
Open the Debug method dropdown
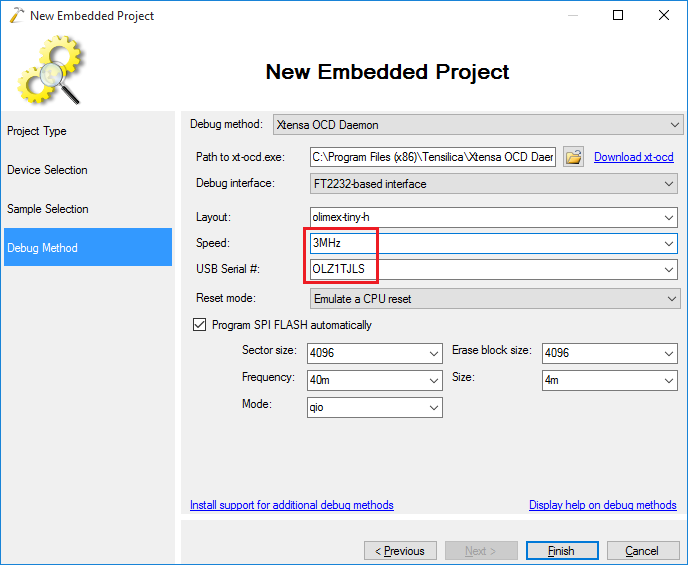point(478,125)
